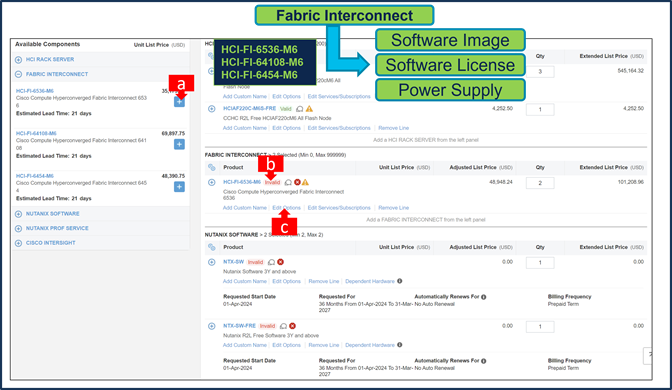Expand HCI RACK SERVER category

(18, 60)
